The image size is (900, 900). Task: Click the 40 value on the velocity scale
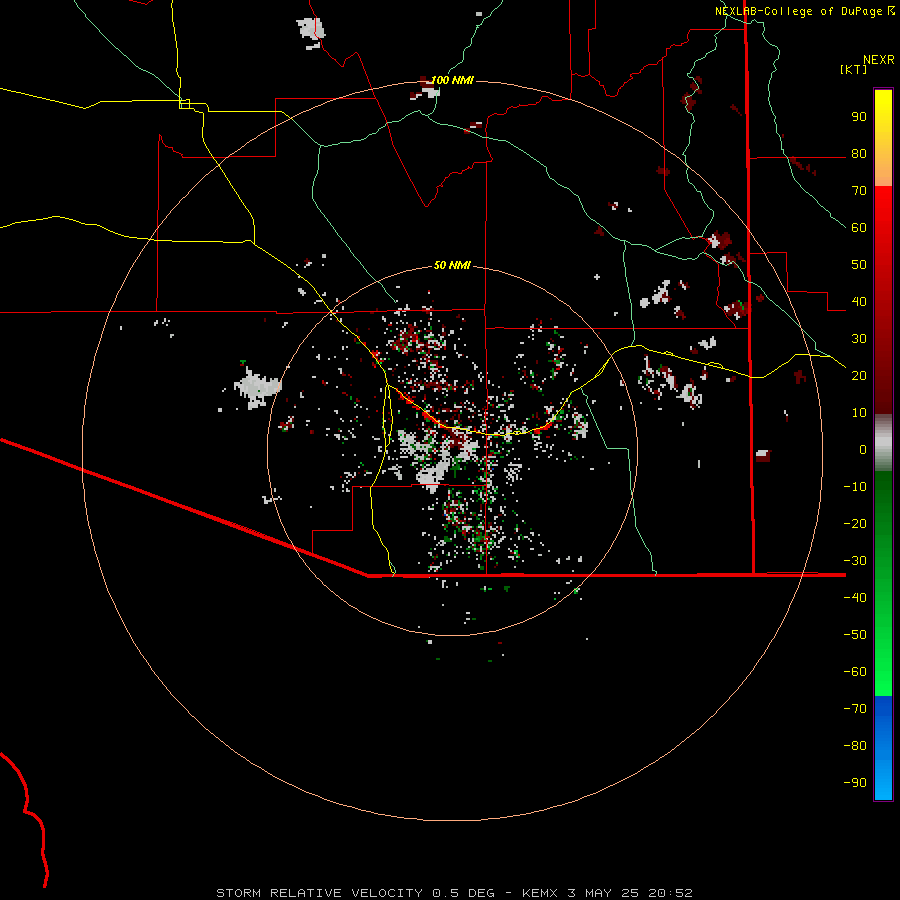(859, 302)
